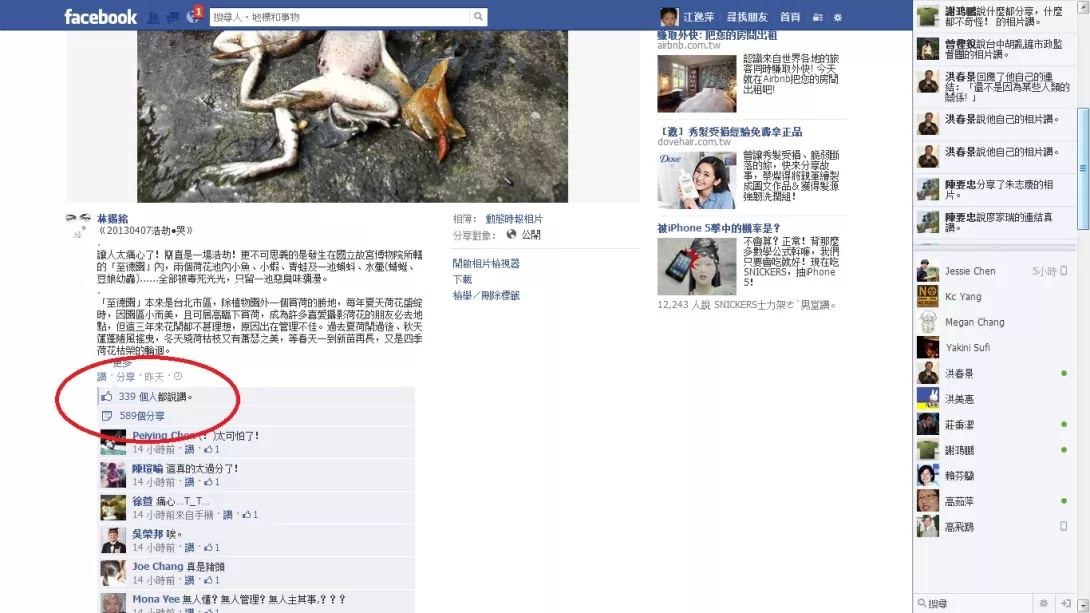Image resolution: width=1090 pixels, height=613 pixels.
Task: Open the account settings gear in header
Action: [x=838, y=17]
